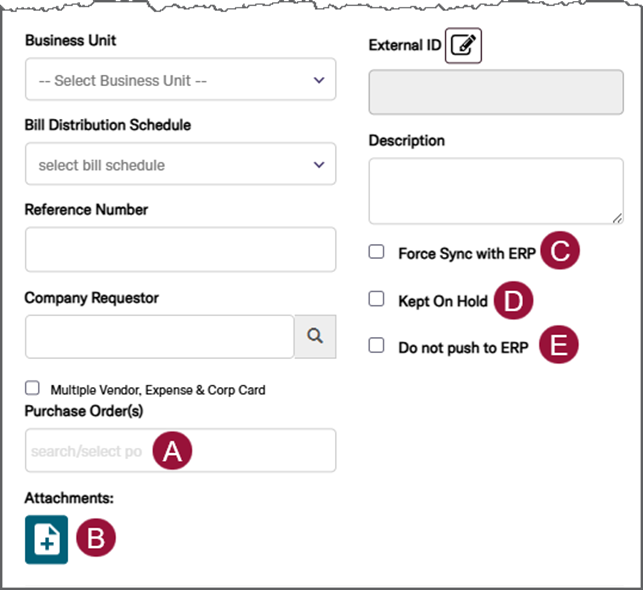
Task: Click into the Description text area
Action: (496, 191)
